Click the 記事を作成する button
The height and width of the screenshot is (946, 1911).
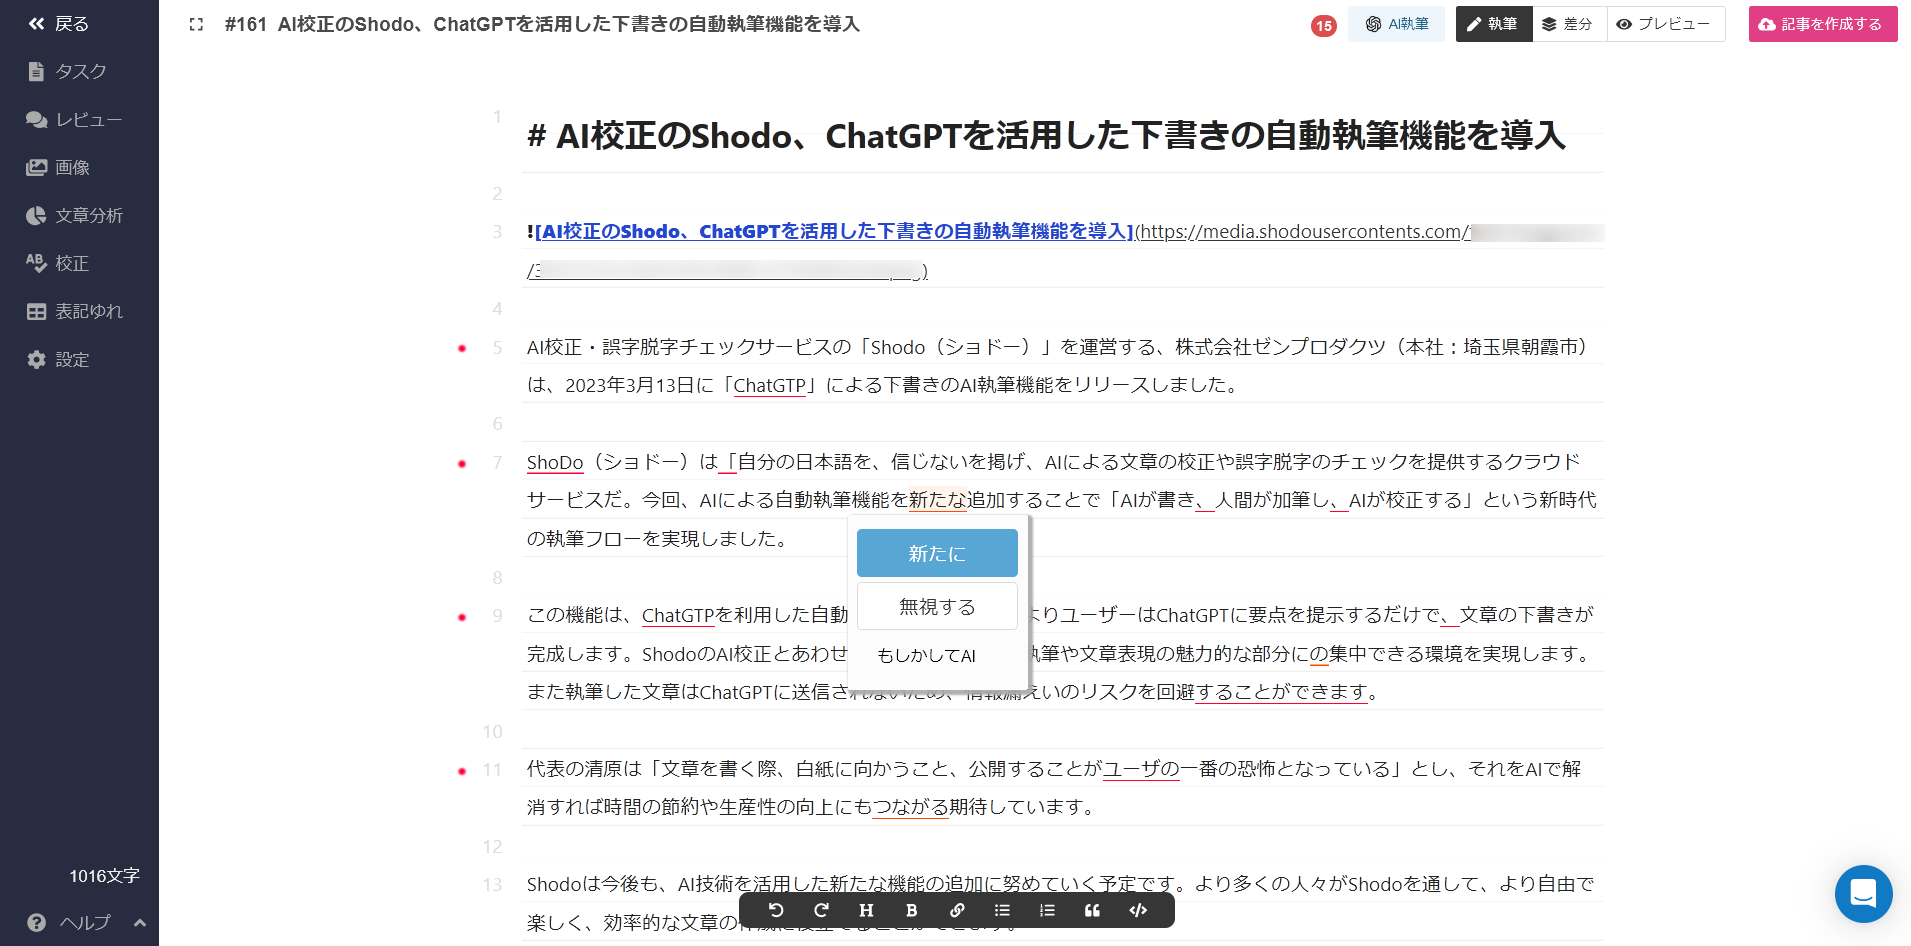coord(1822,24)
